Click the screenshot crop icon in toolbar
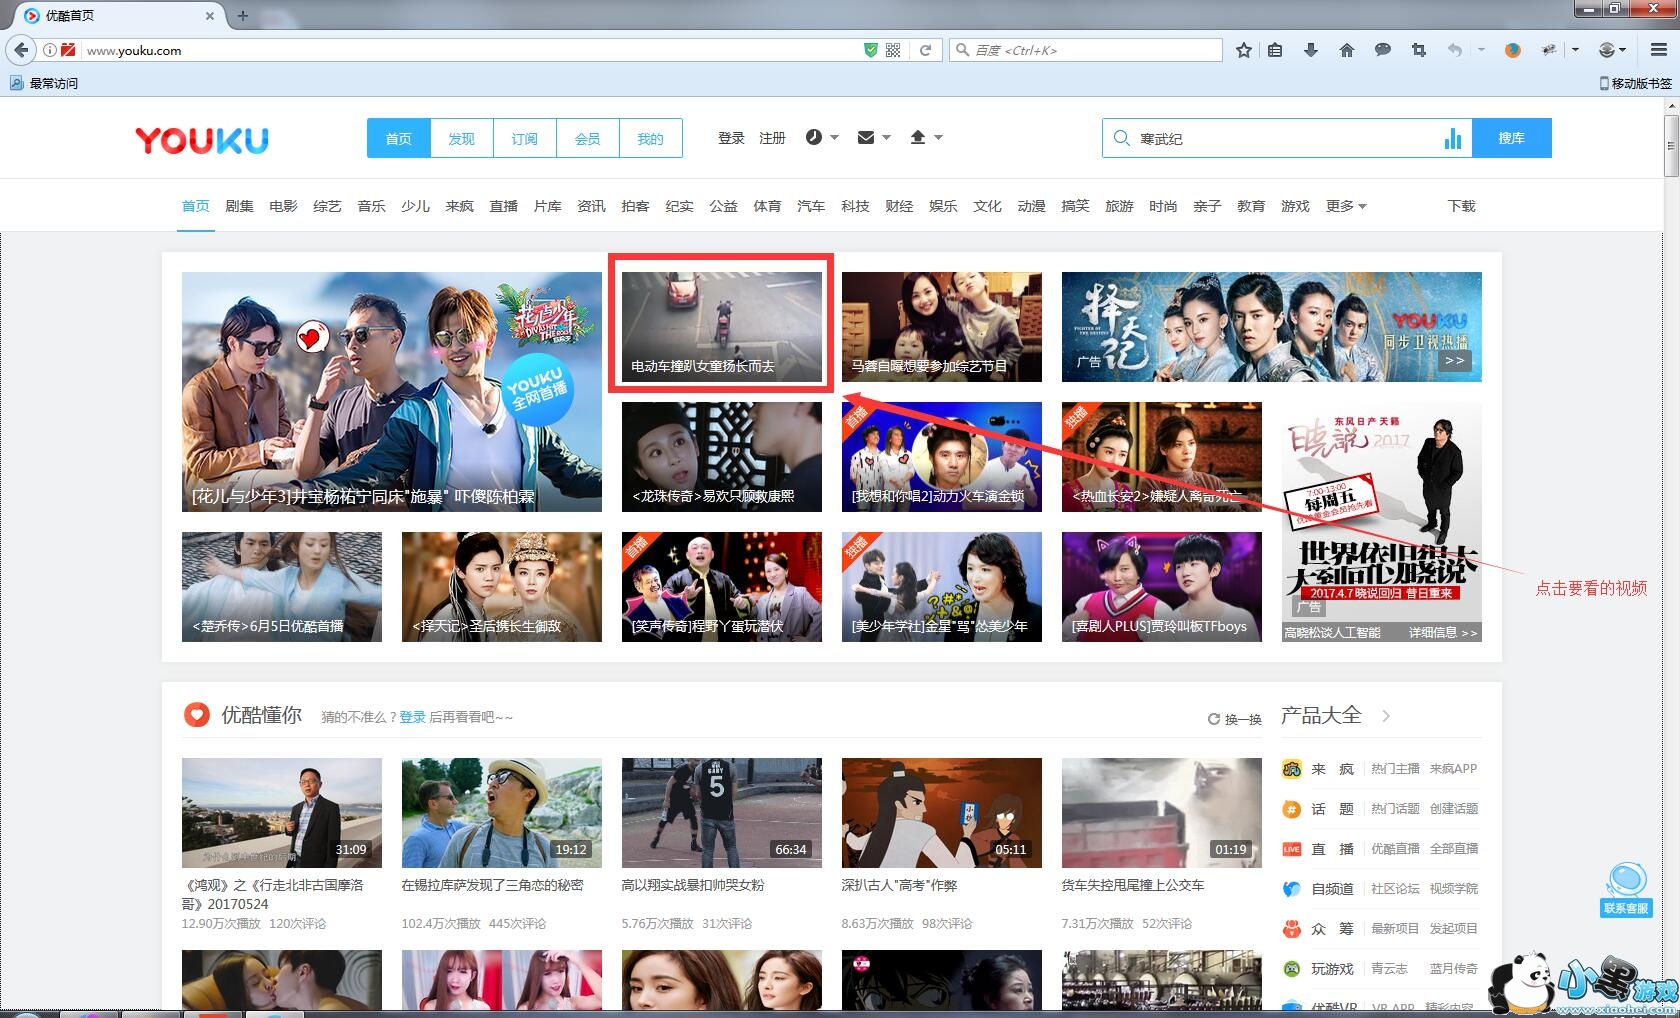 tap(1418, 50)
